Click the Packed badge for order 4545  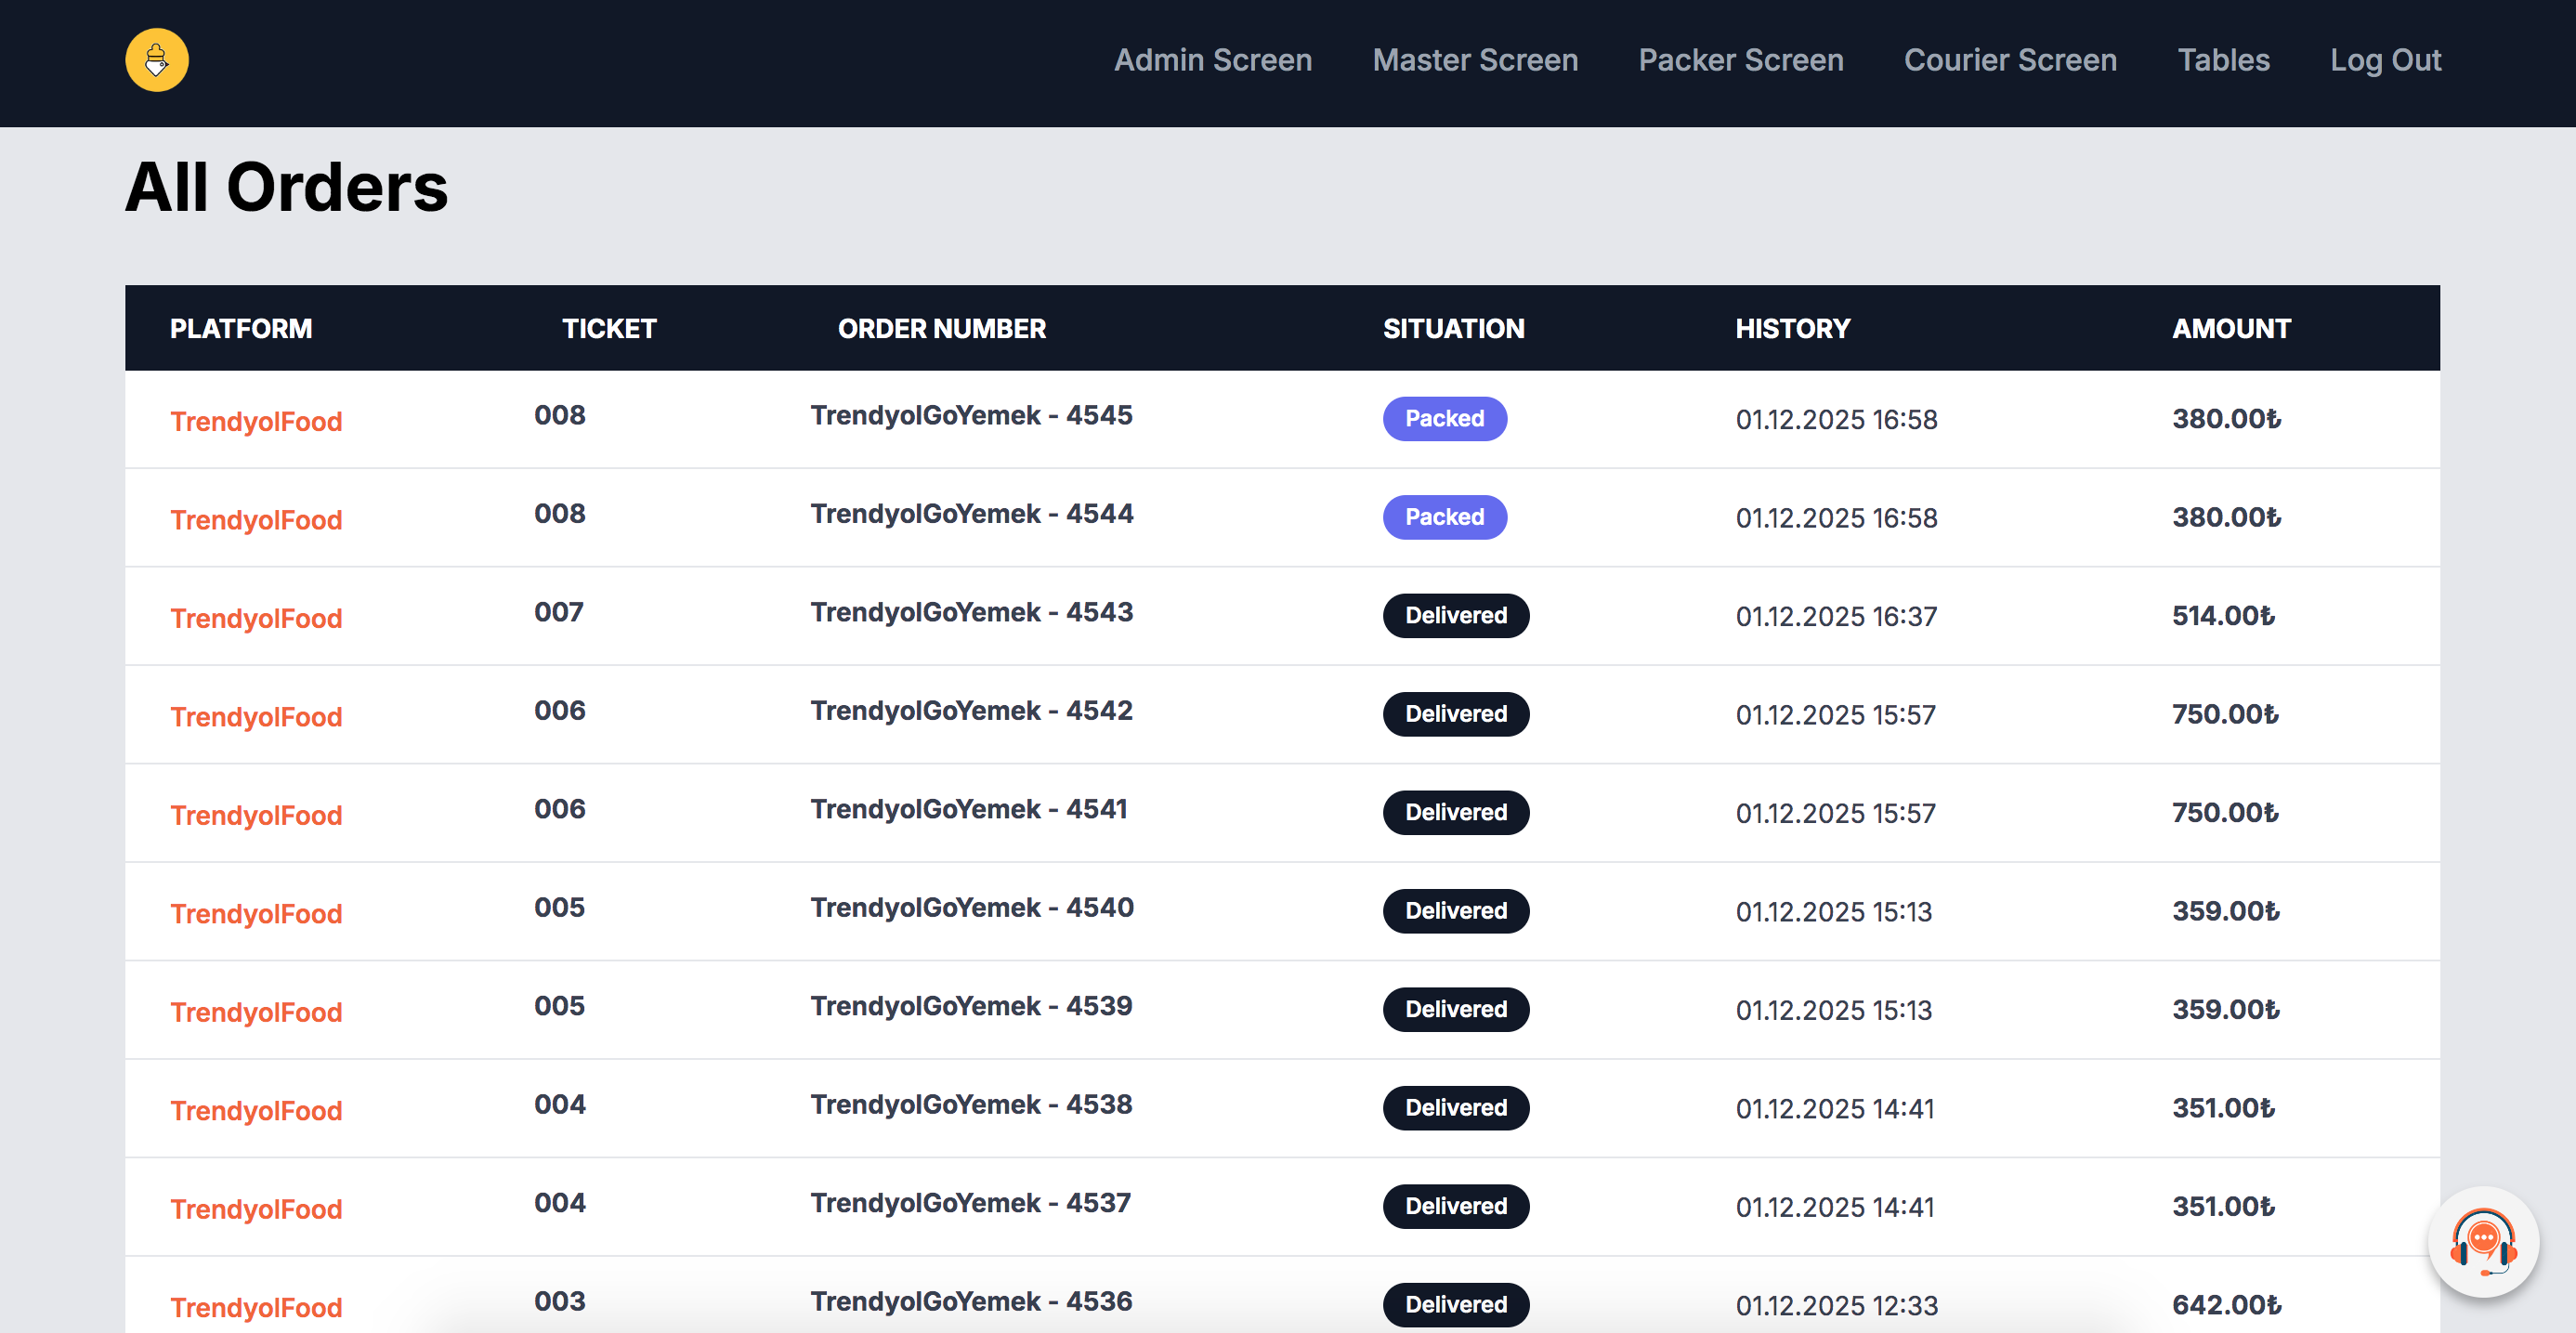click(x=1444, y=419)
